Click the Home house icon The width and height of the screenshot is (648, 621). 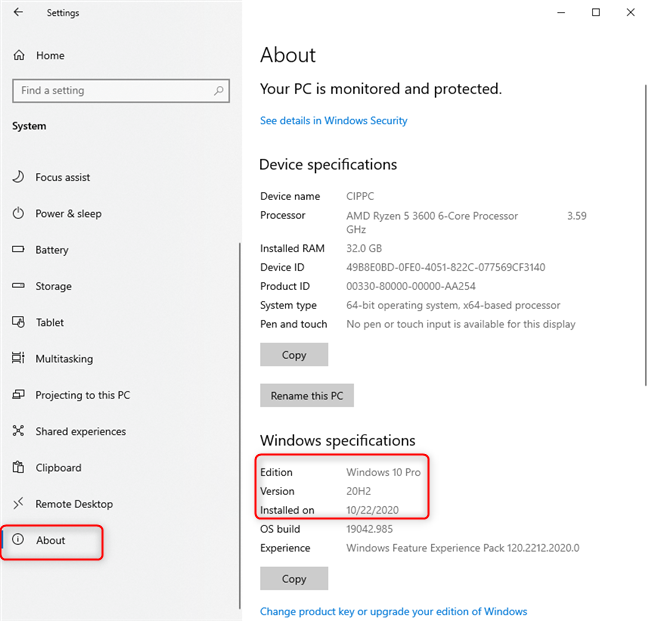coord(19,55)
